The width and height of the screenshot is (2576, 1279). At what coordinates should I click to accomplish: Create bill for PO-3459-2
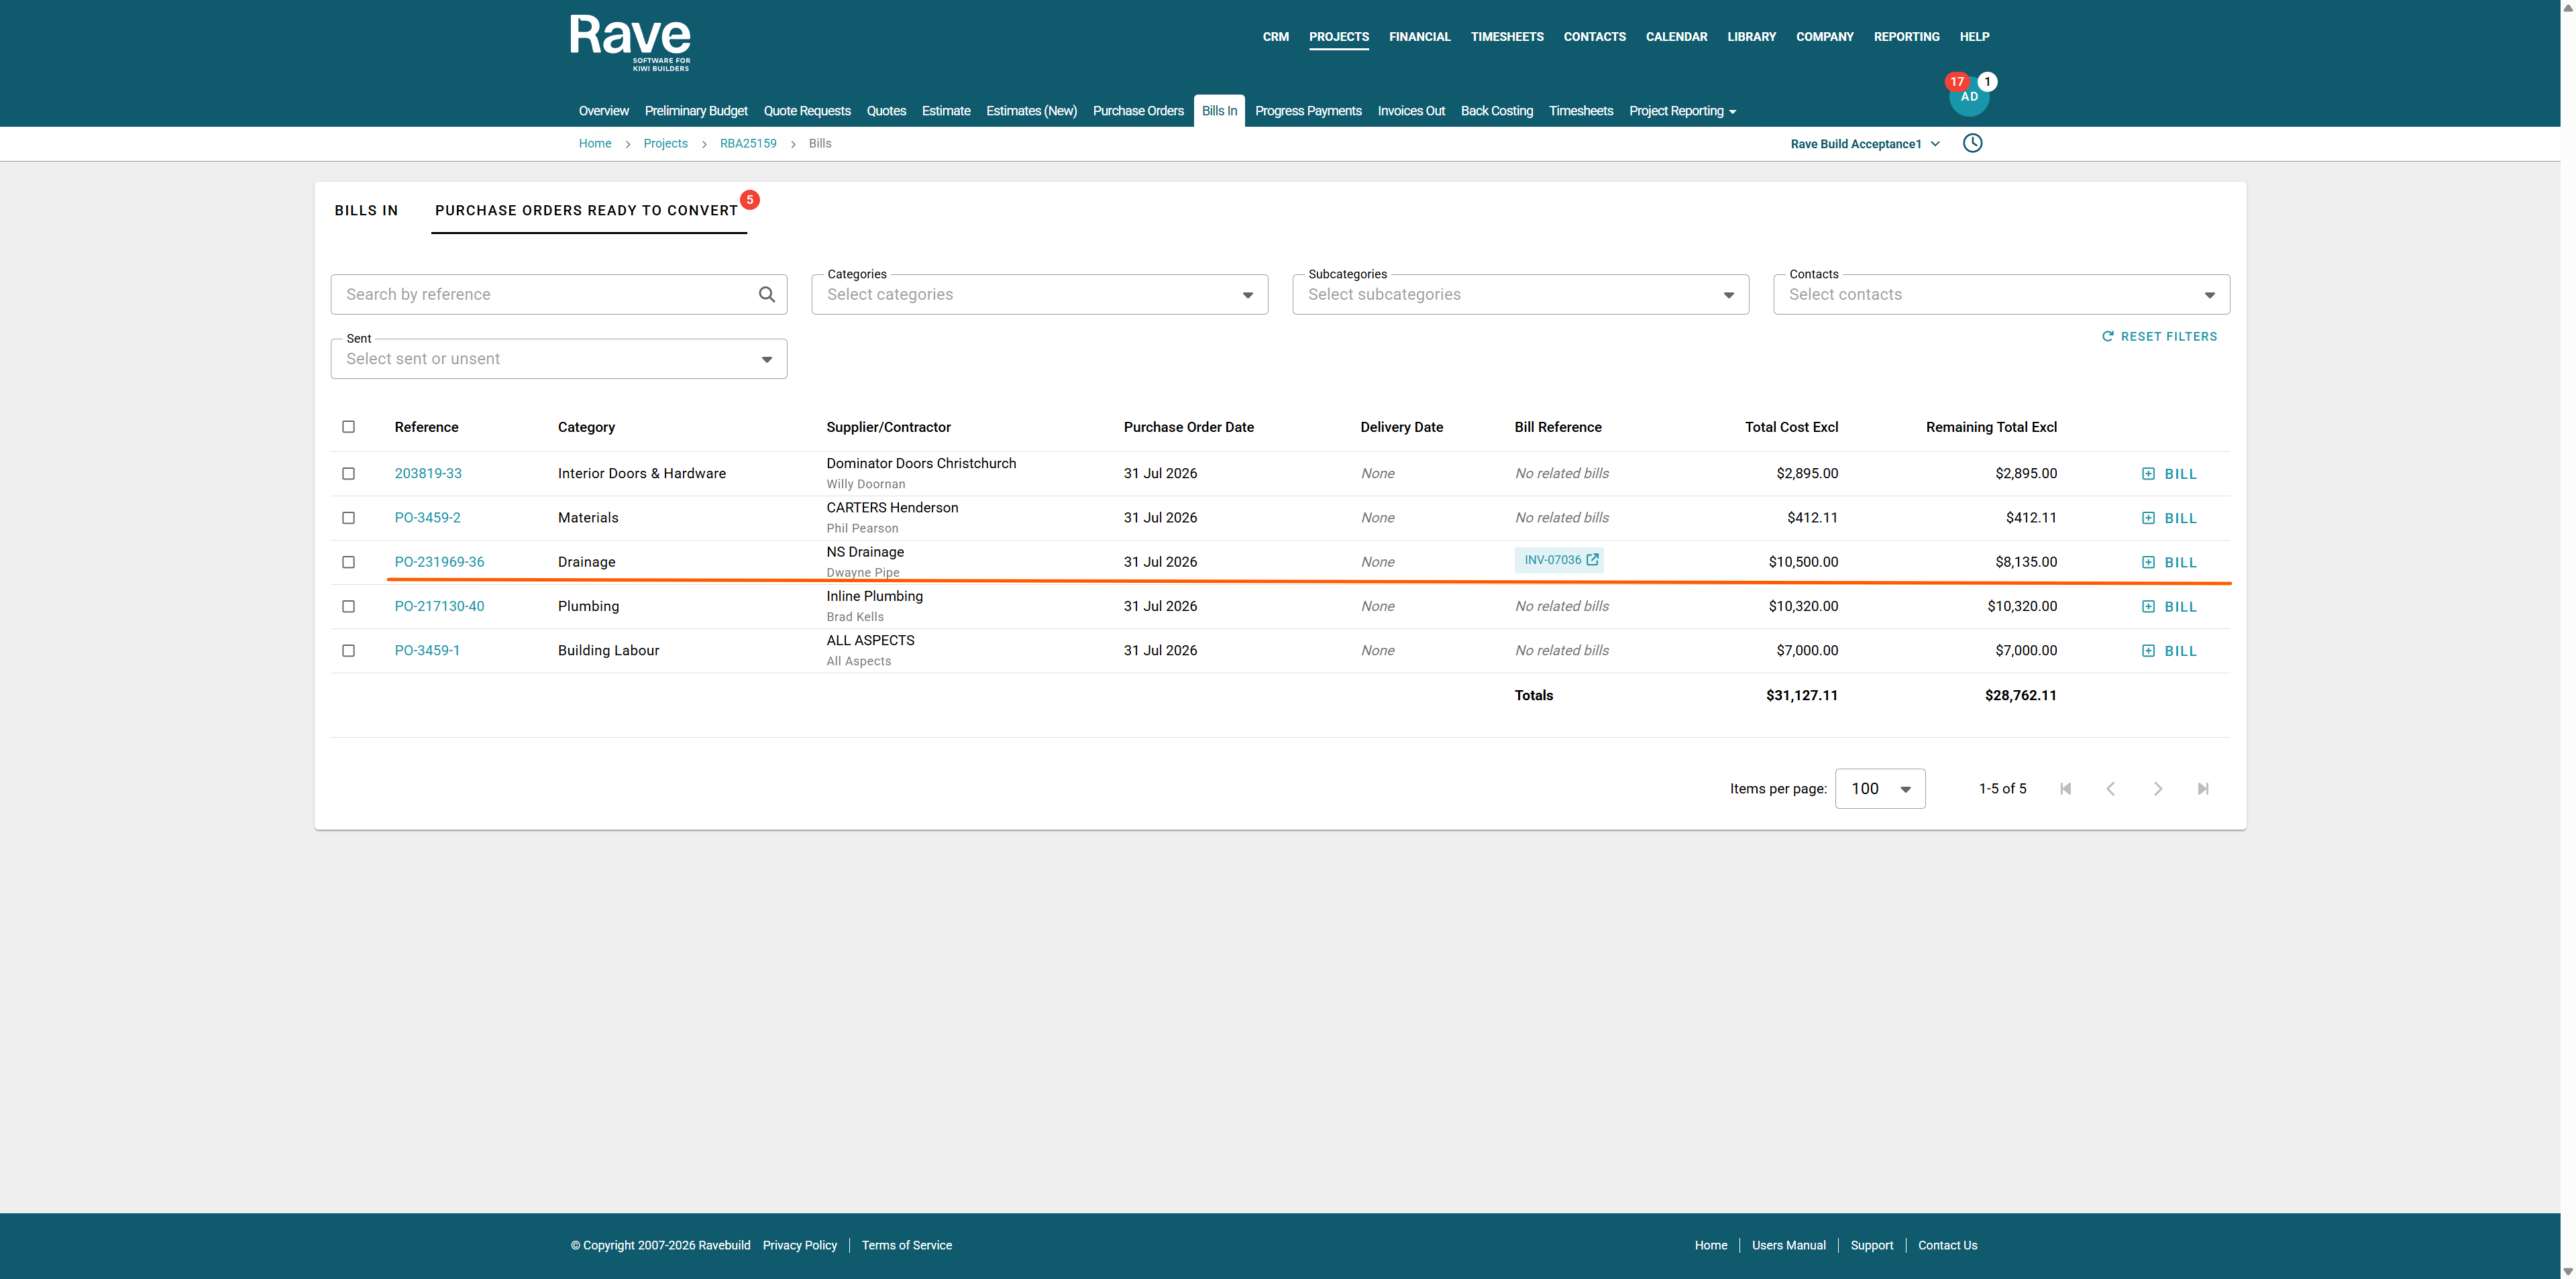tap(2169, 518)
